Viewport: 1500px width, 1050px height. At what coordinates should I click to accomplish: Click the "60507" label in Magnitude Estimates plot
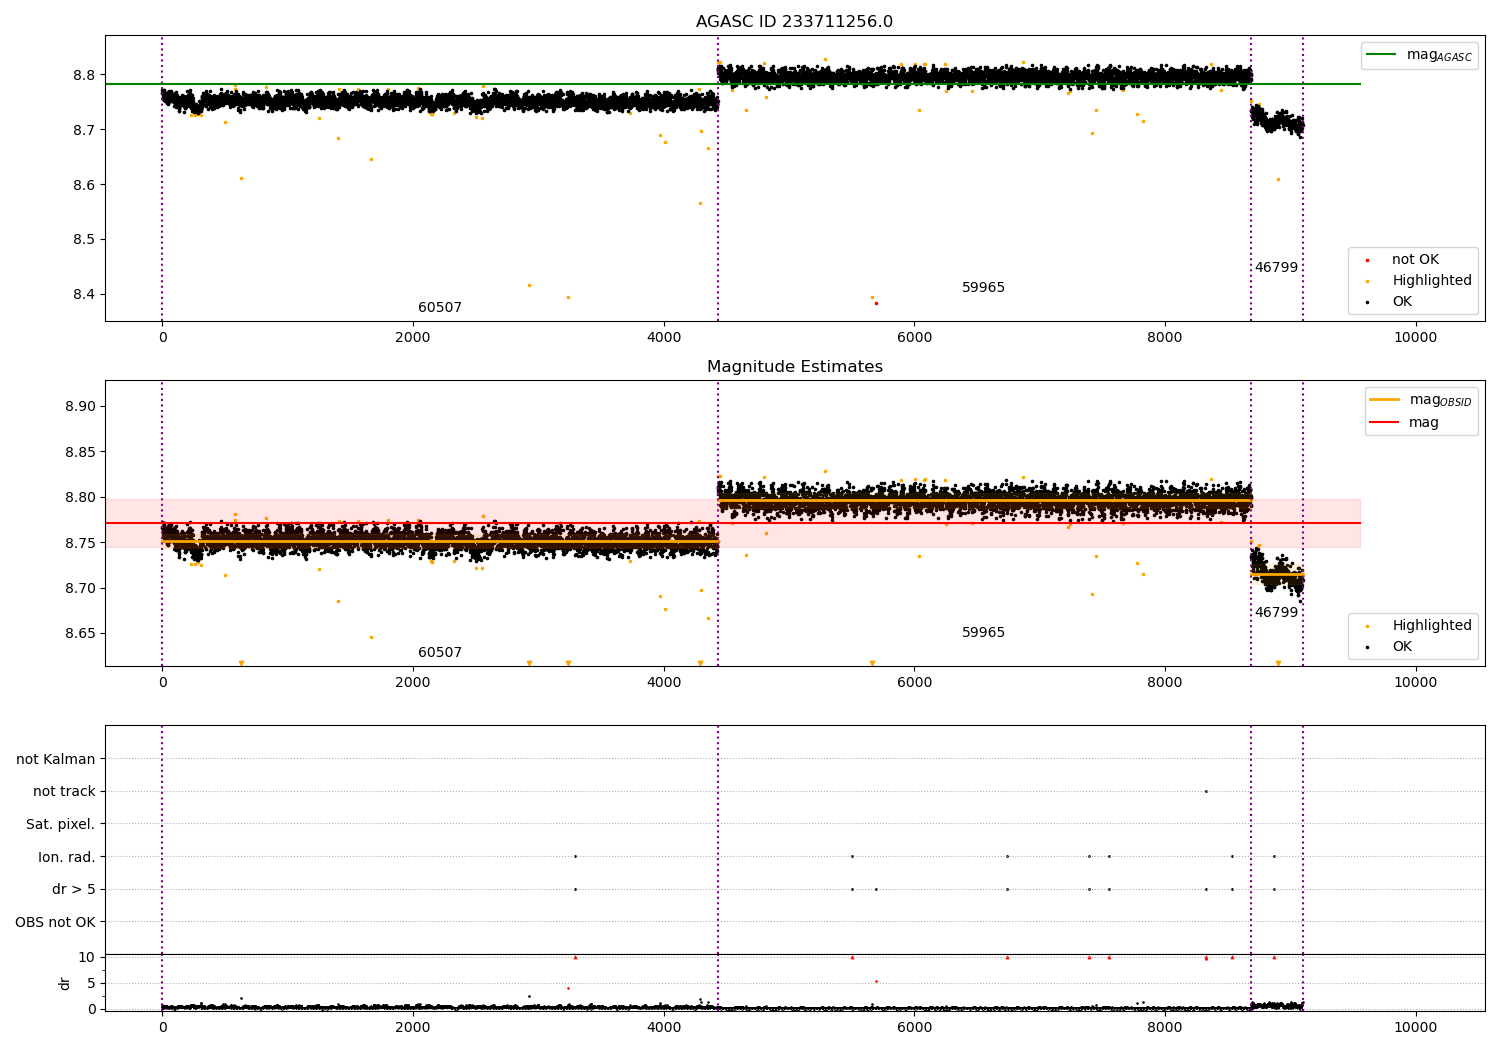[440, 653]
